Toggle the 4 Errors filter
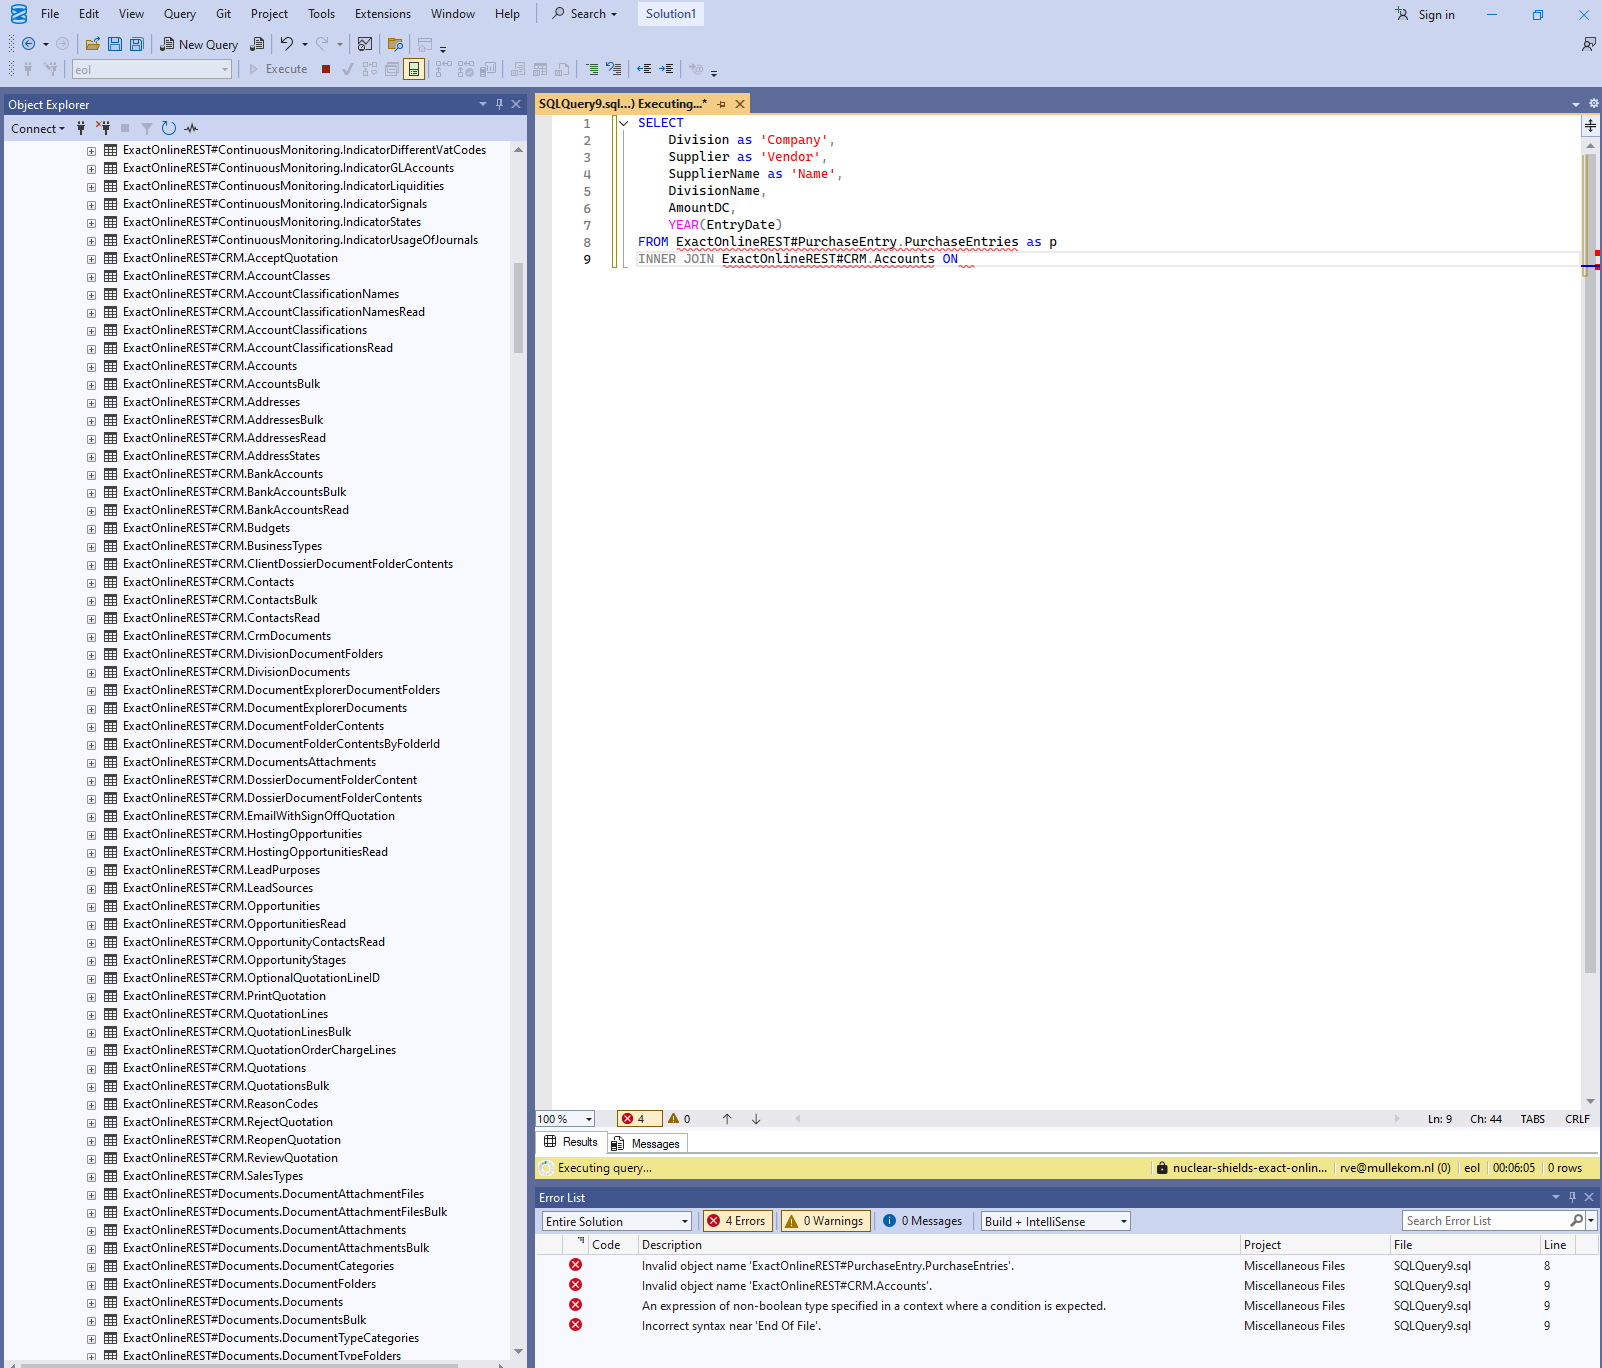The width and height of the screenshot is (1602, 1368). pyautogui.click(x=736, y=1221)
